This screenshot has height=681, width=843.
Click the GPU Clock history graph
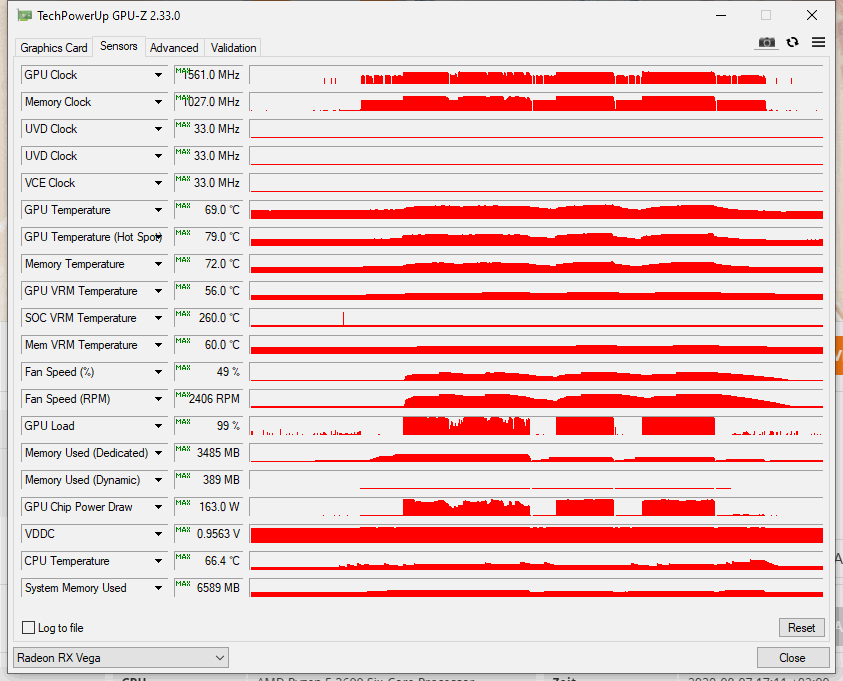(x=537, y=75)
